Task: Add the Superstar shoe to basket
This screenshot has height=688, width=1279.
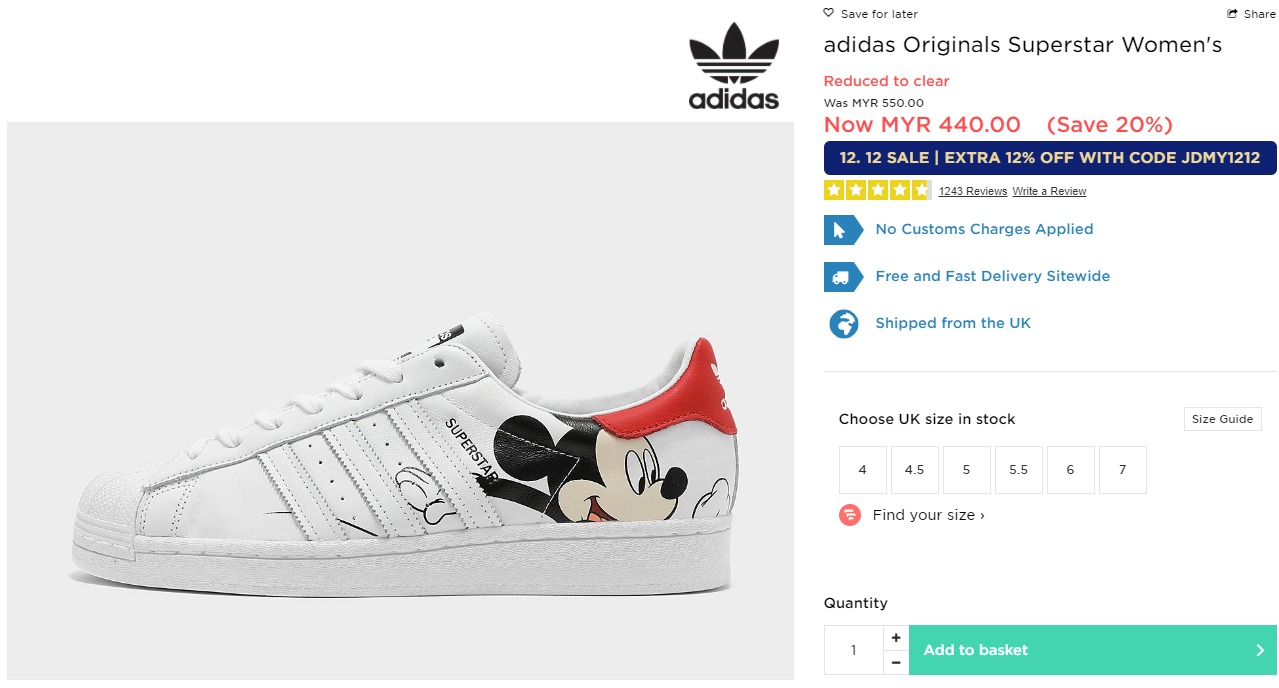Action: 1093,650
